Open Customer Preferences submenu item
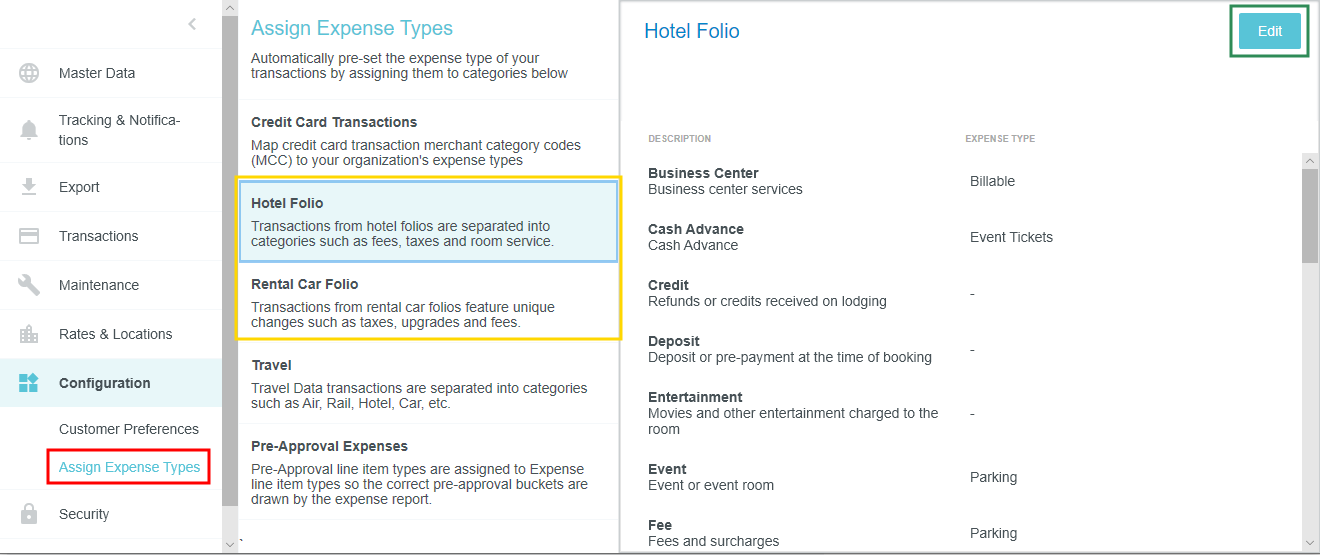 tap(129, 429)
